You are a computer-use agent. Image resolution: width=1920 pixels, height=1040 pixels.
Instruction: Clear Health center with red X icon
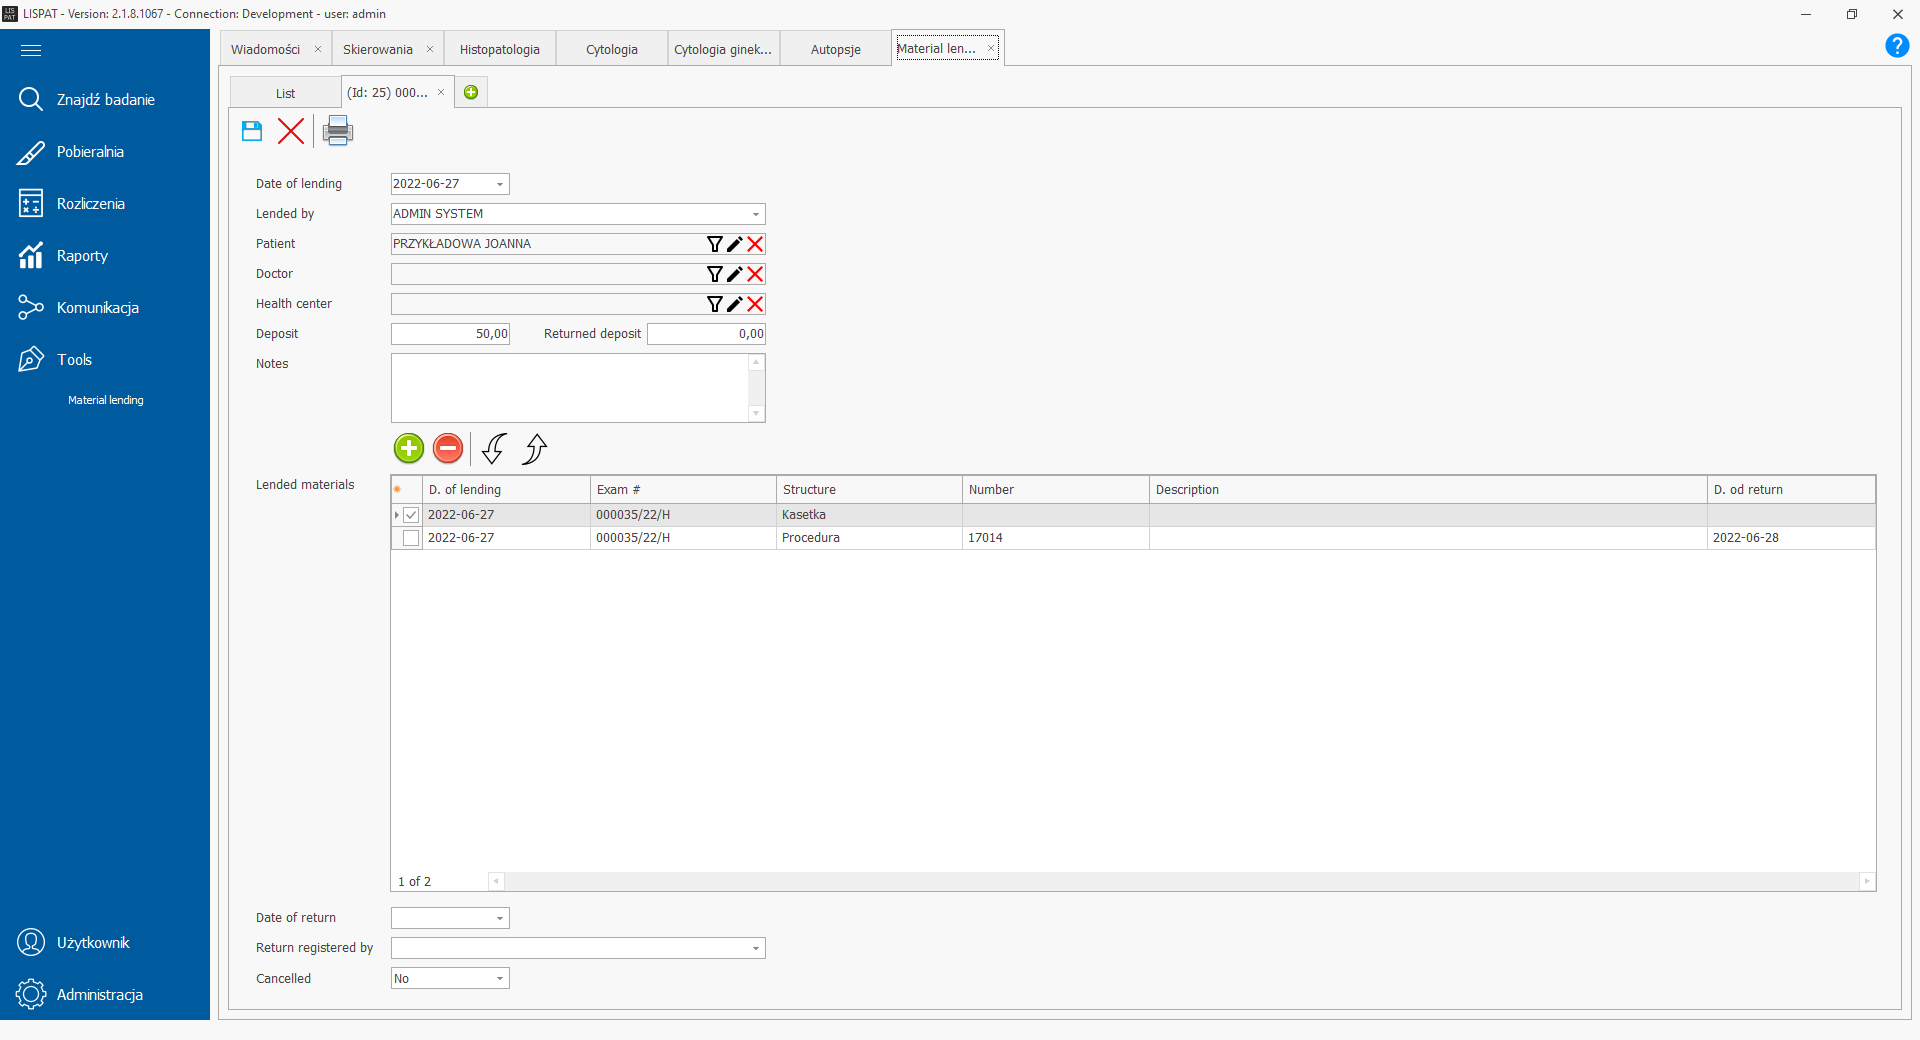(x=755, y=304)
